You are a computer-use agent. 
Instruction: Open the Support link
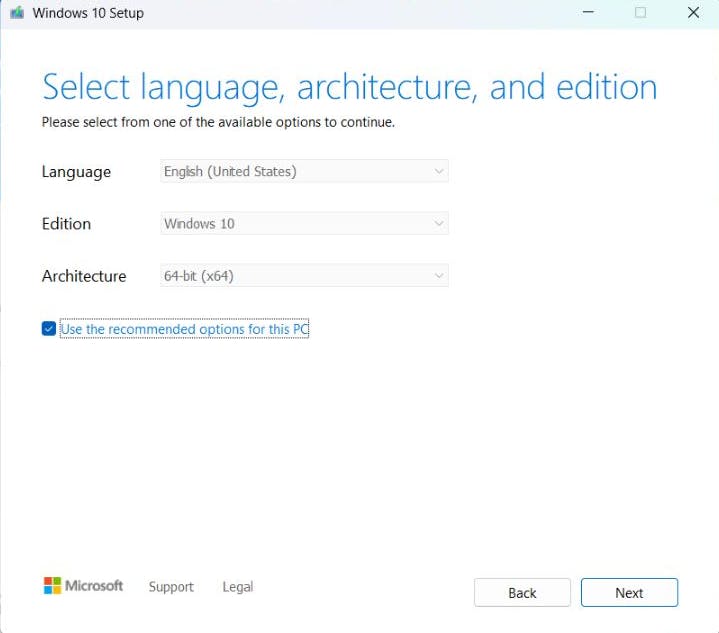tap(171, 587)
